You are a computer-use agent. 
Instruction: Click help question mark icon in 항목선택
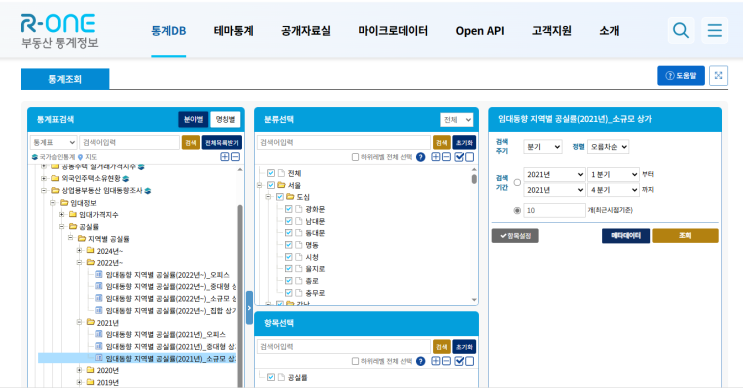point(420,361)
